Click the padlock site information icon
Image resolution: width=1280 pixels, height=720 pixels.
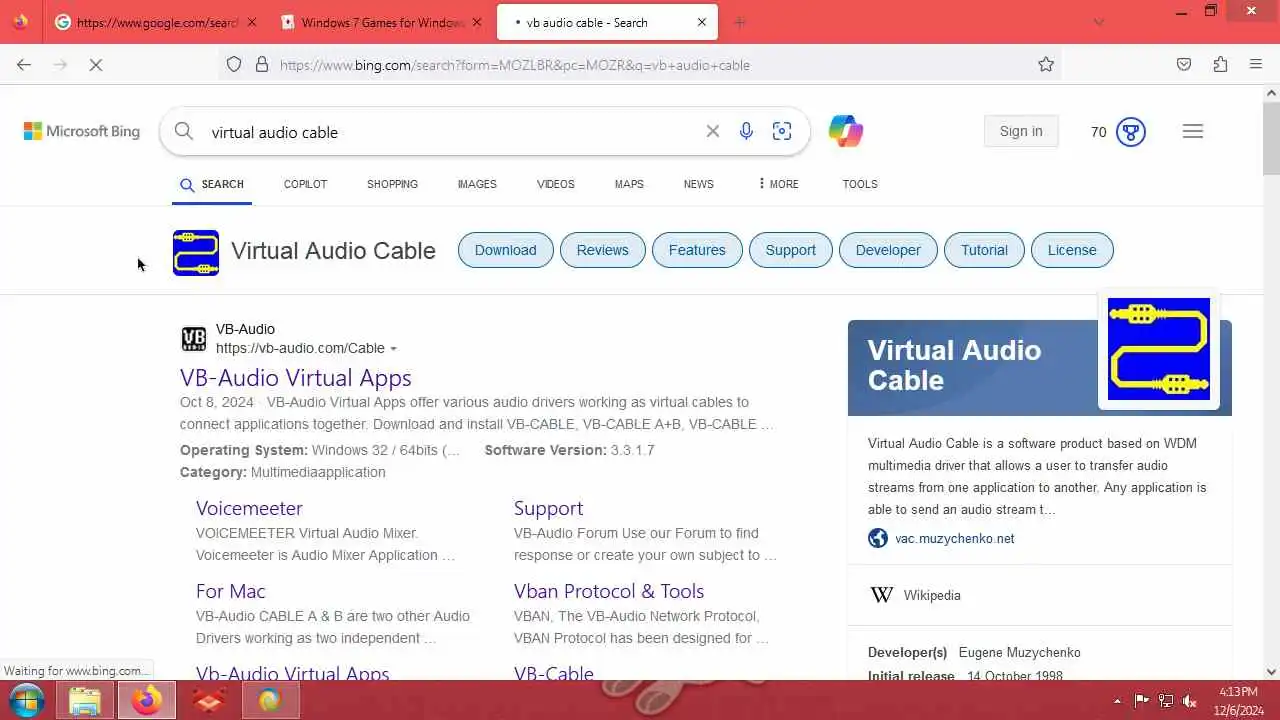point(262,65)
